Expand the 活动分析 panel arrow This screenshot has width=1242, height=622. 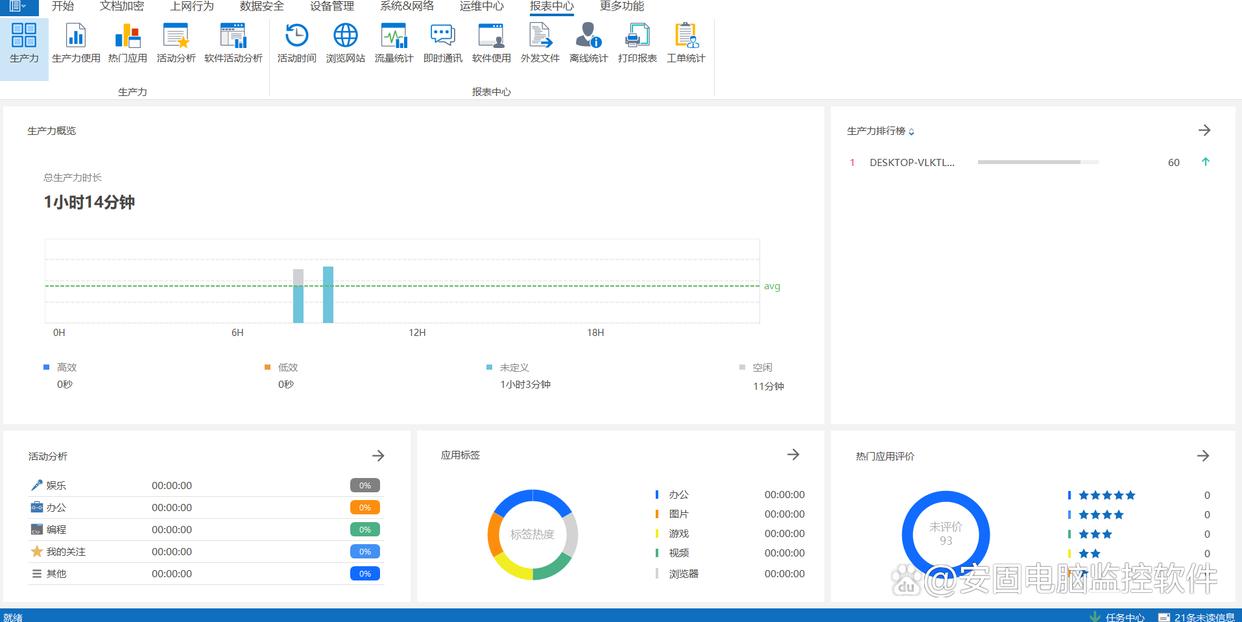[x=378, y=456]
